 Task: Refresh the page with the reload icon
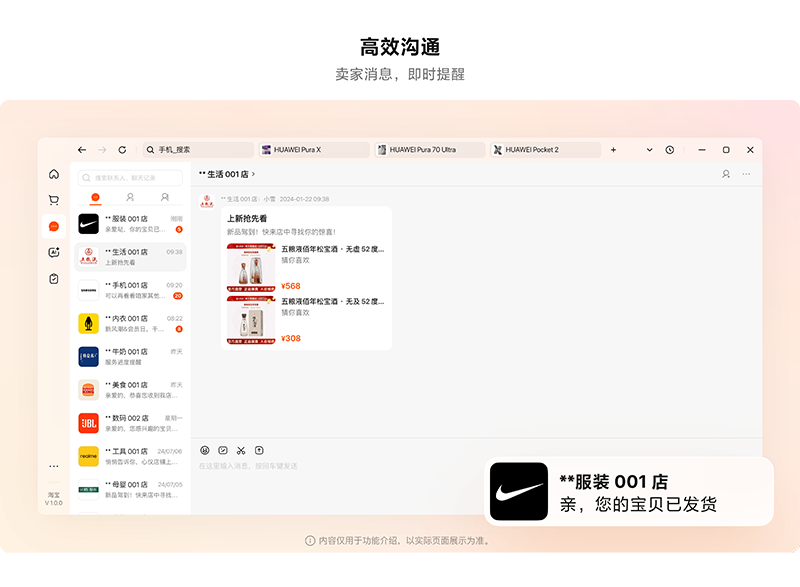[x=124, y=149]
